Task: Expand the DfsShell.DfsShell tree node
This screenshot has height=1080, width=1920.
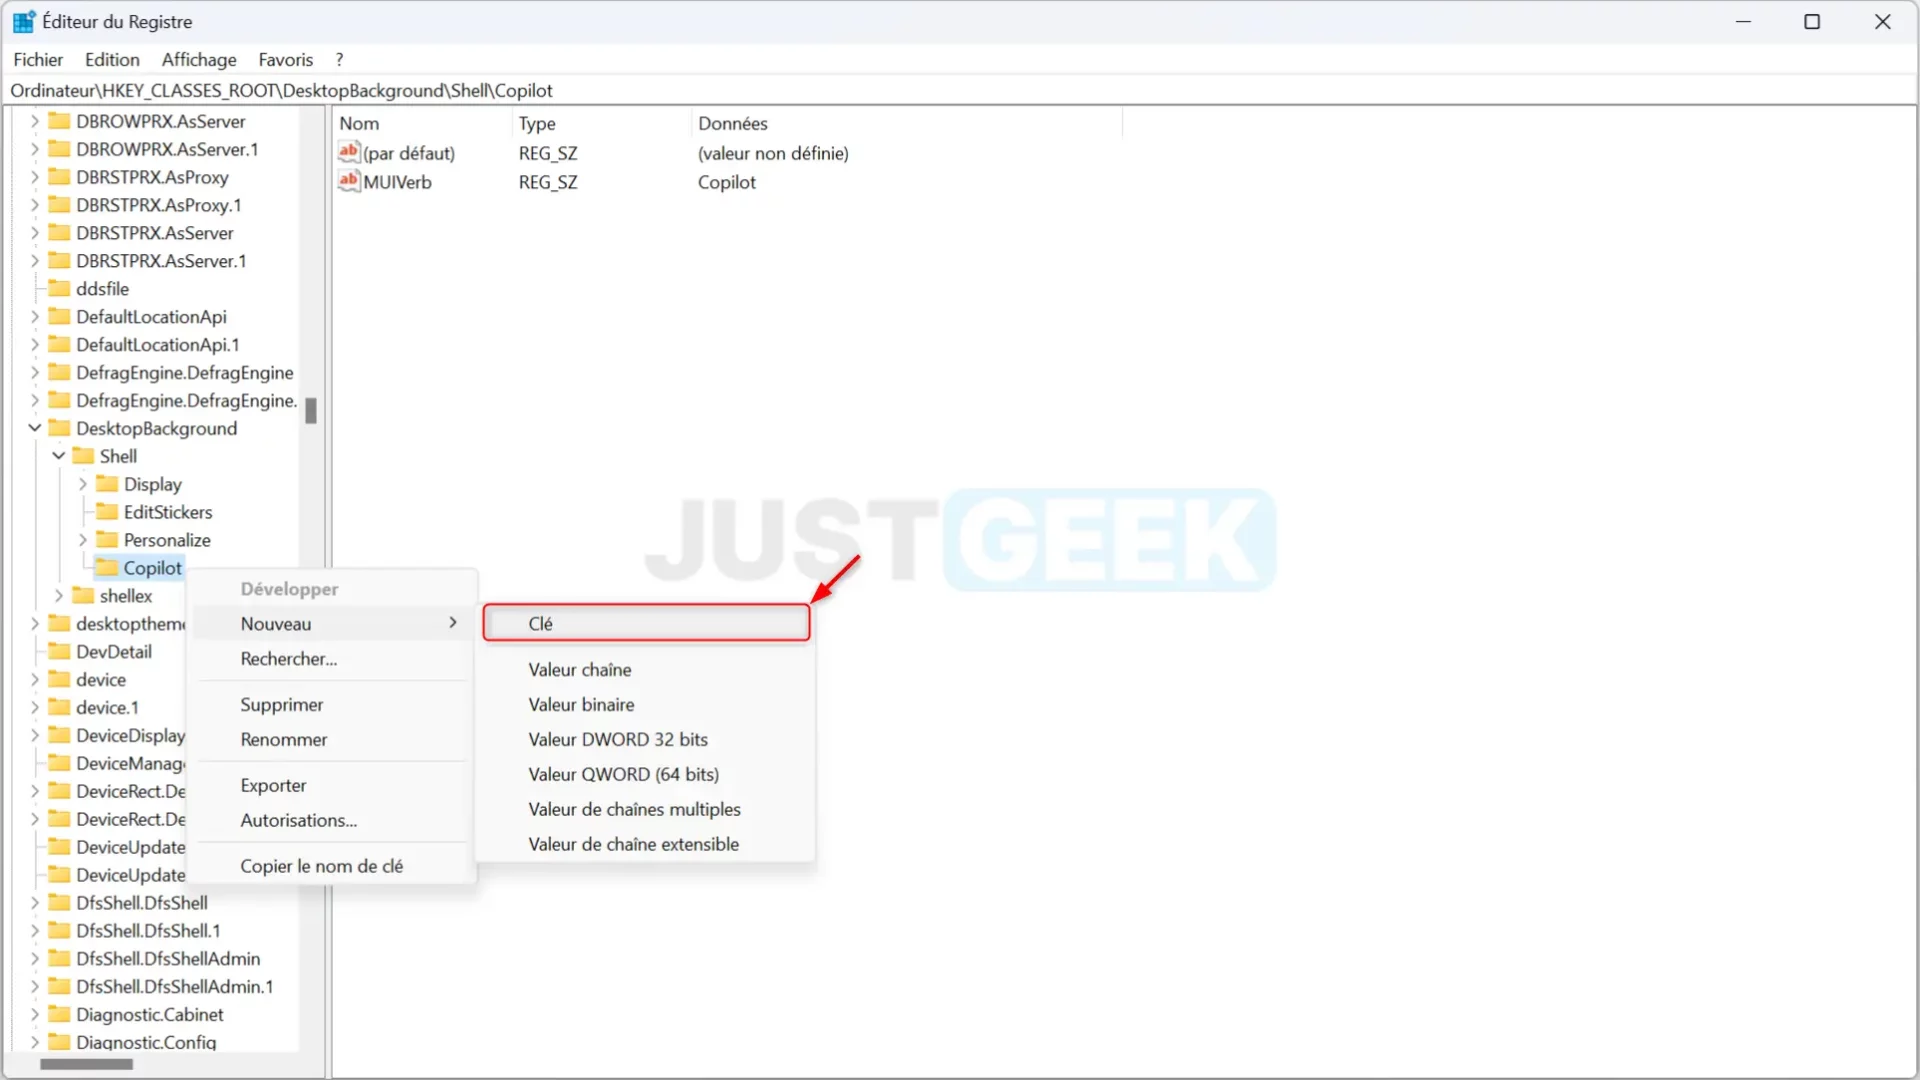Action: 34,902
